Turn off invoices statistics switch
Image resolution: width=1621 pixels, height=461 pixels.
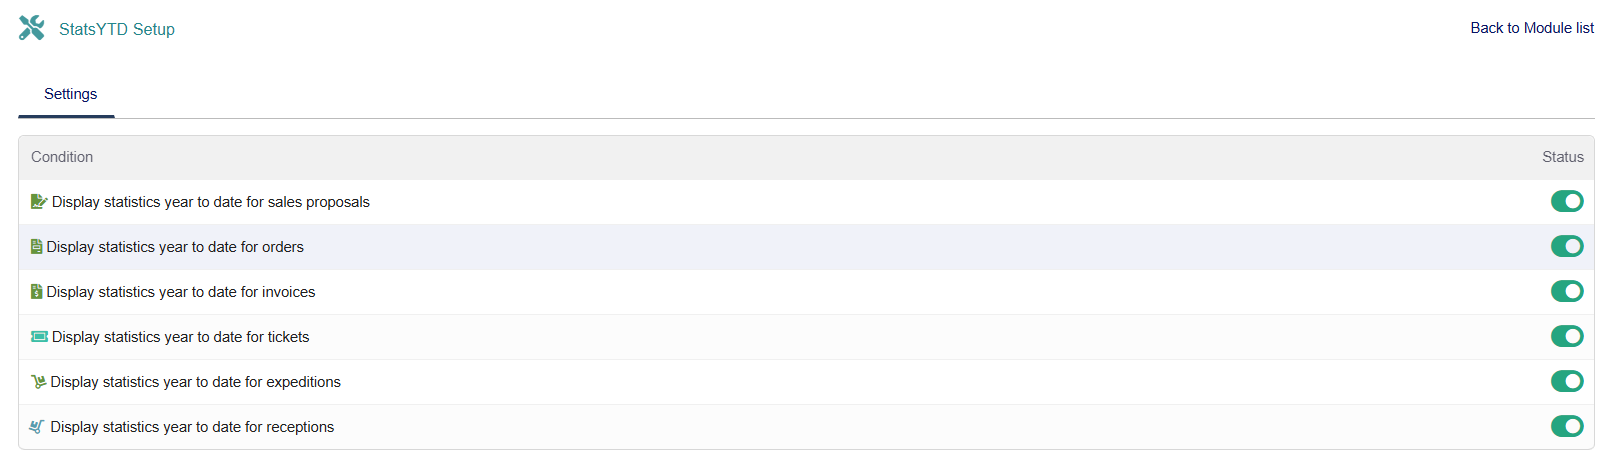[x=1566, y=292]
